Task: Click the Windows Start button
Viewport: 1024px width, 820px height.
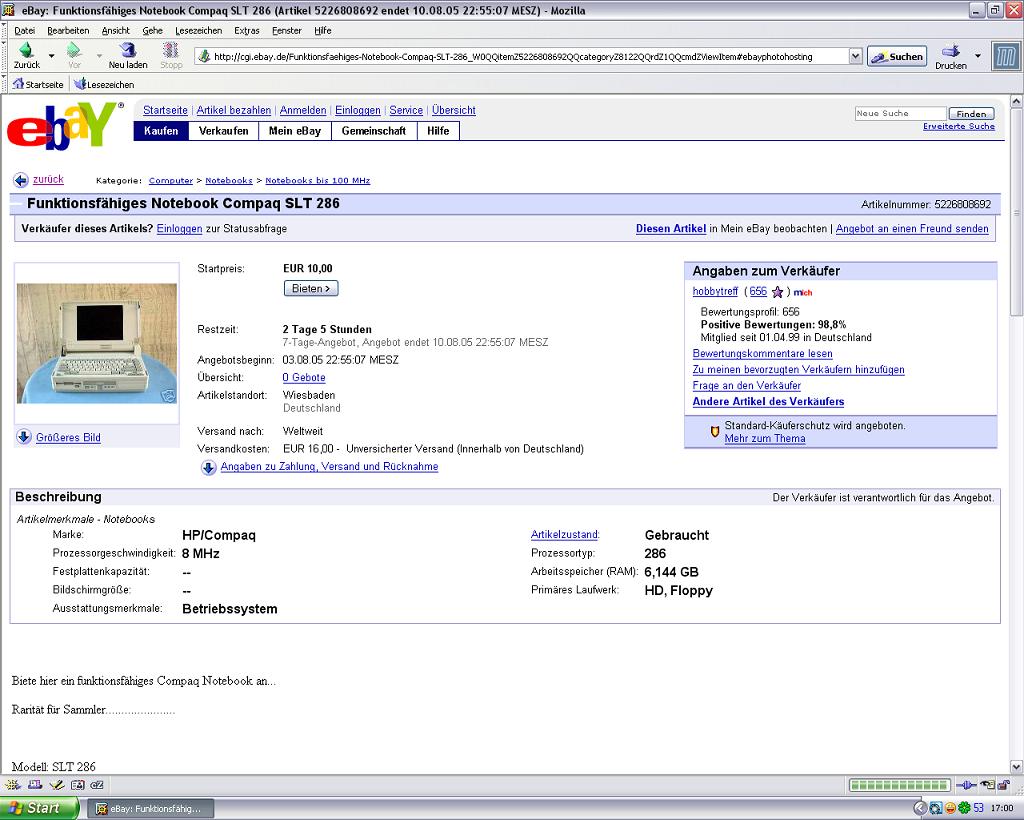Action: click(x=39, y=808)
